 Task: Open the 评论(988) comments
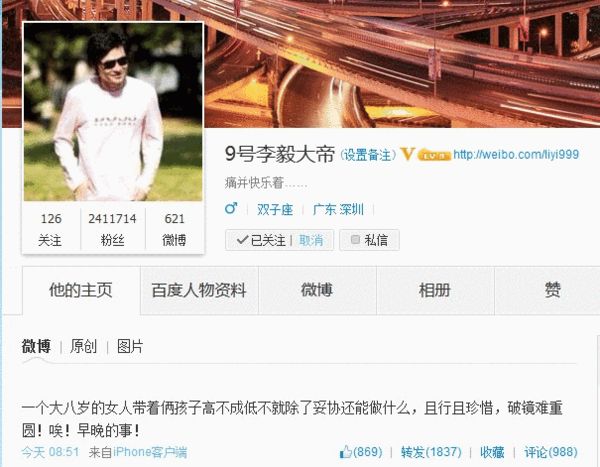551,452
